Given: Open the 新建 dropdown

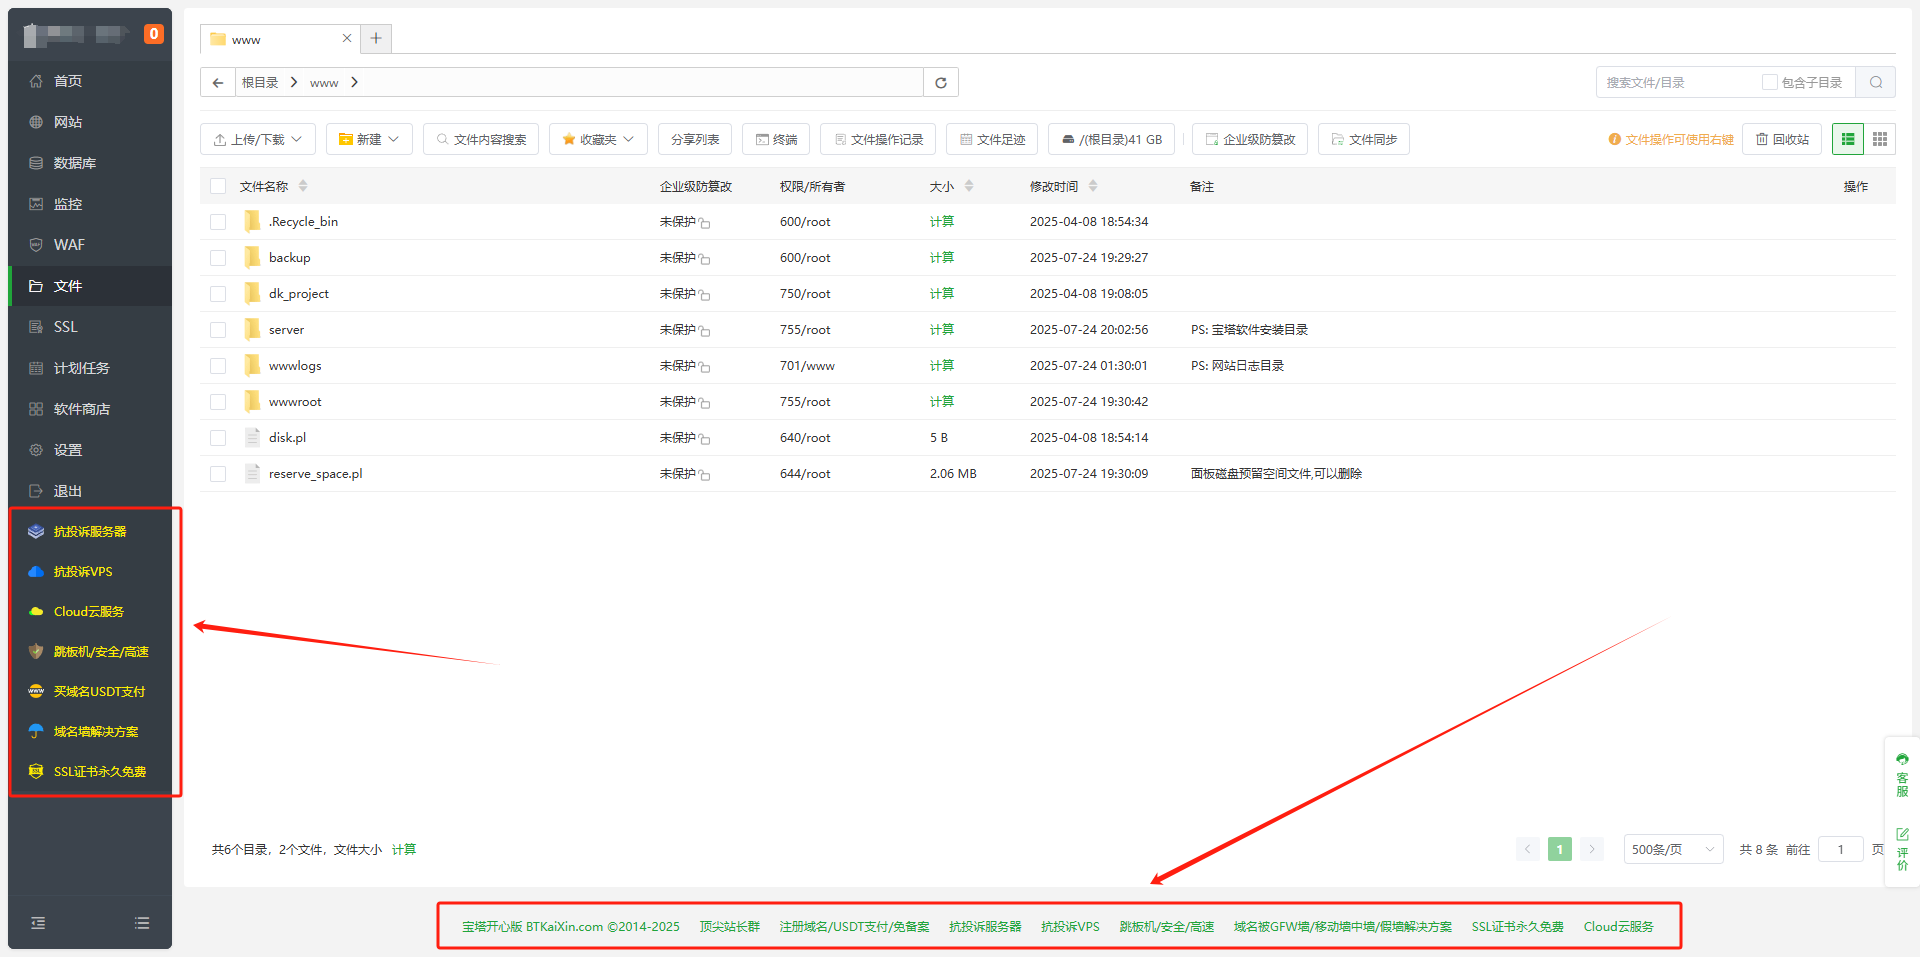Looking at the screenshot, I should (x=369, y=139).
